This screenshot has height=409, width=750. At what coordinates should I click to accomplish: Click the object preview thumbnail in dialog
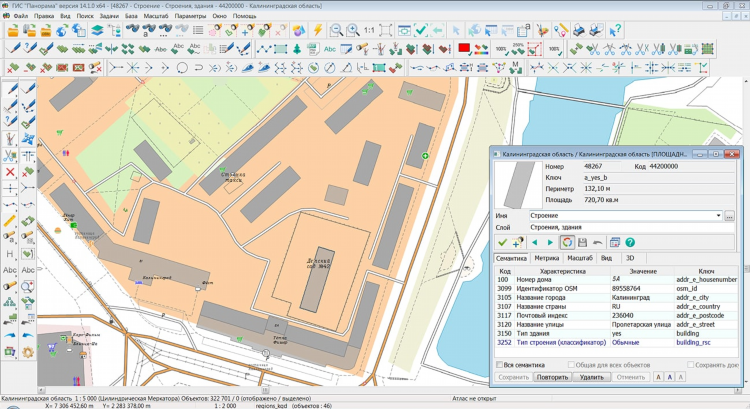click(518, 185)
